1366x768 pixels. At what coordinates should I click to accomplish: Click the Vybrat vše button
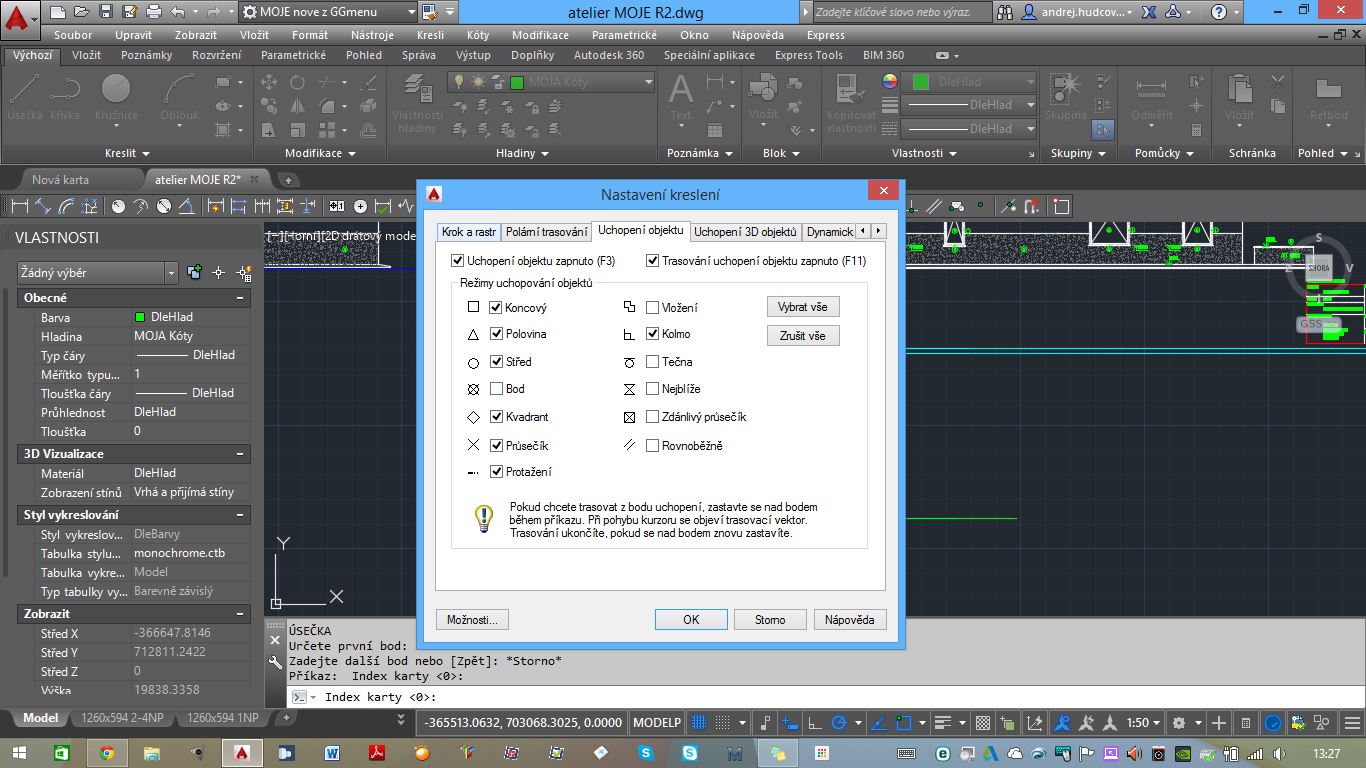[803, 307]
